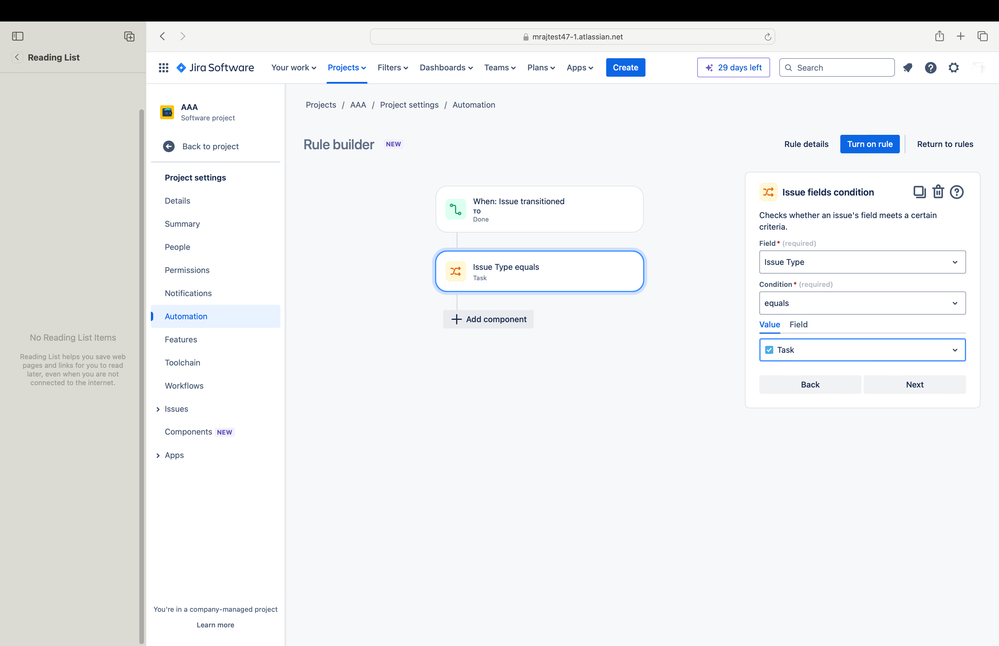This screenshot has height=646, width=999.
Task: Open Rule details
Action: (x=806, y=144)
